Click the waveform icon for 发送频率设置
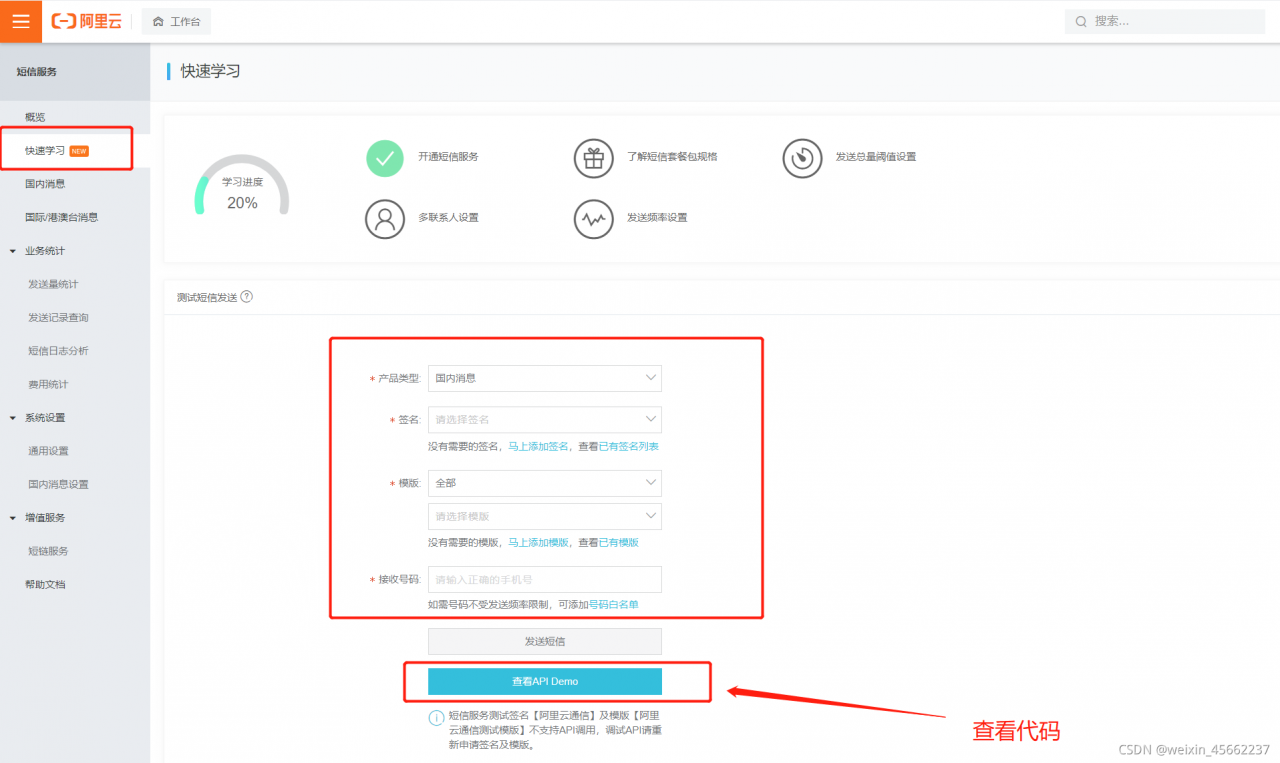1280x763 pixels. (x=594, y=218)
